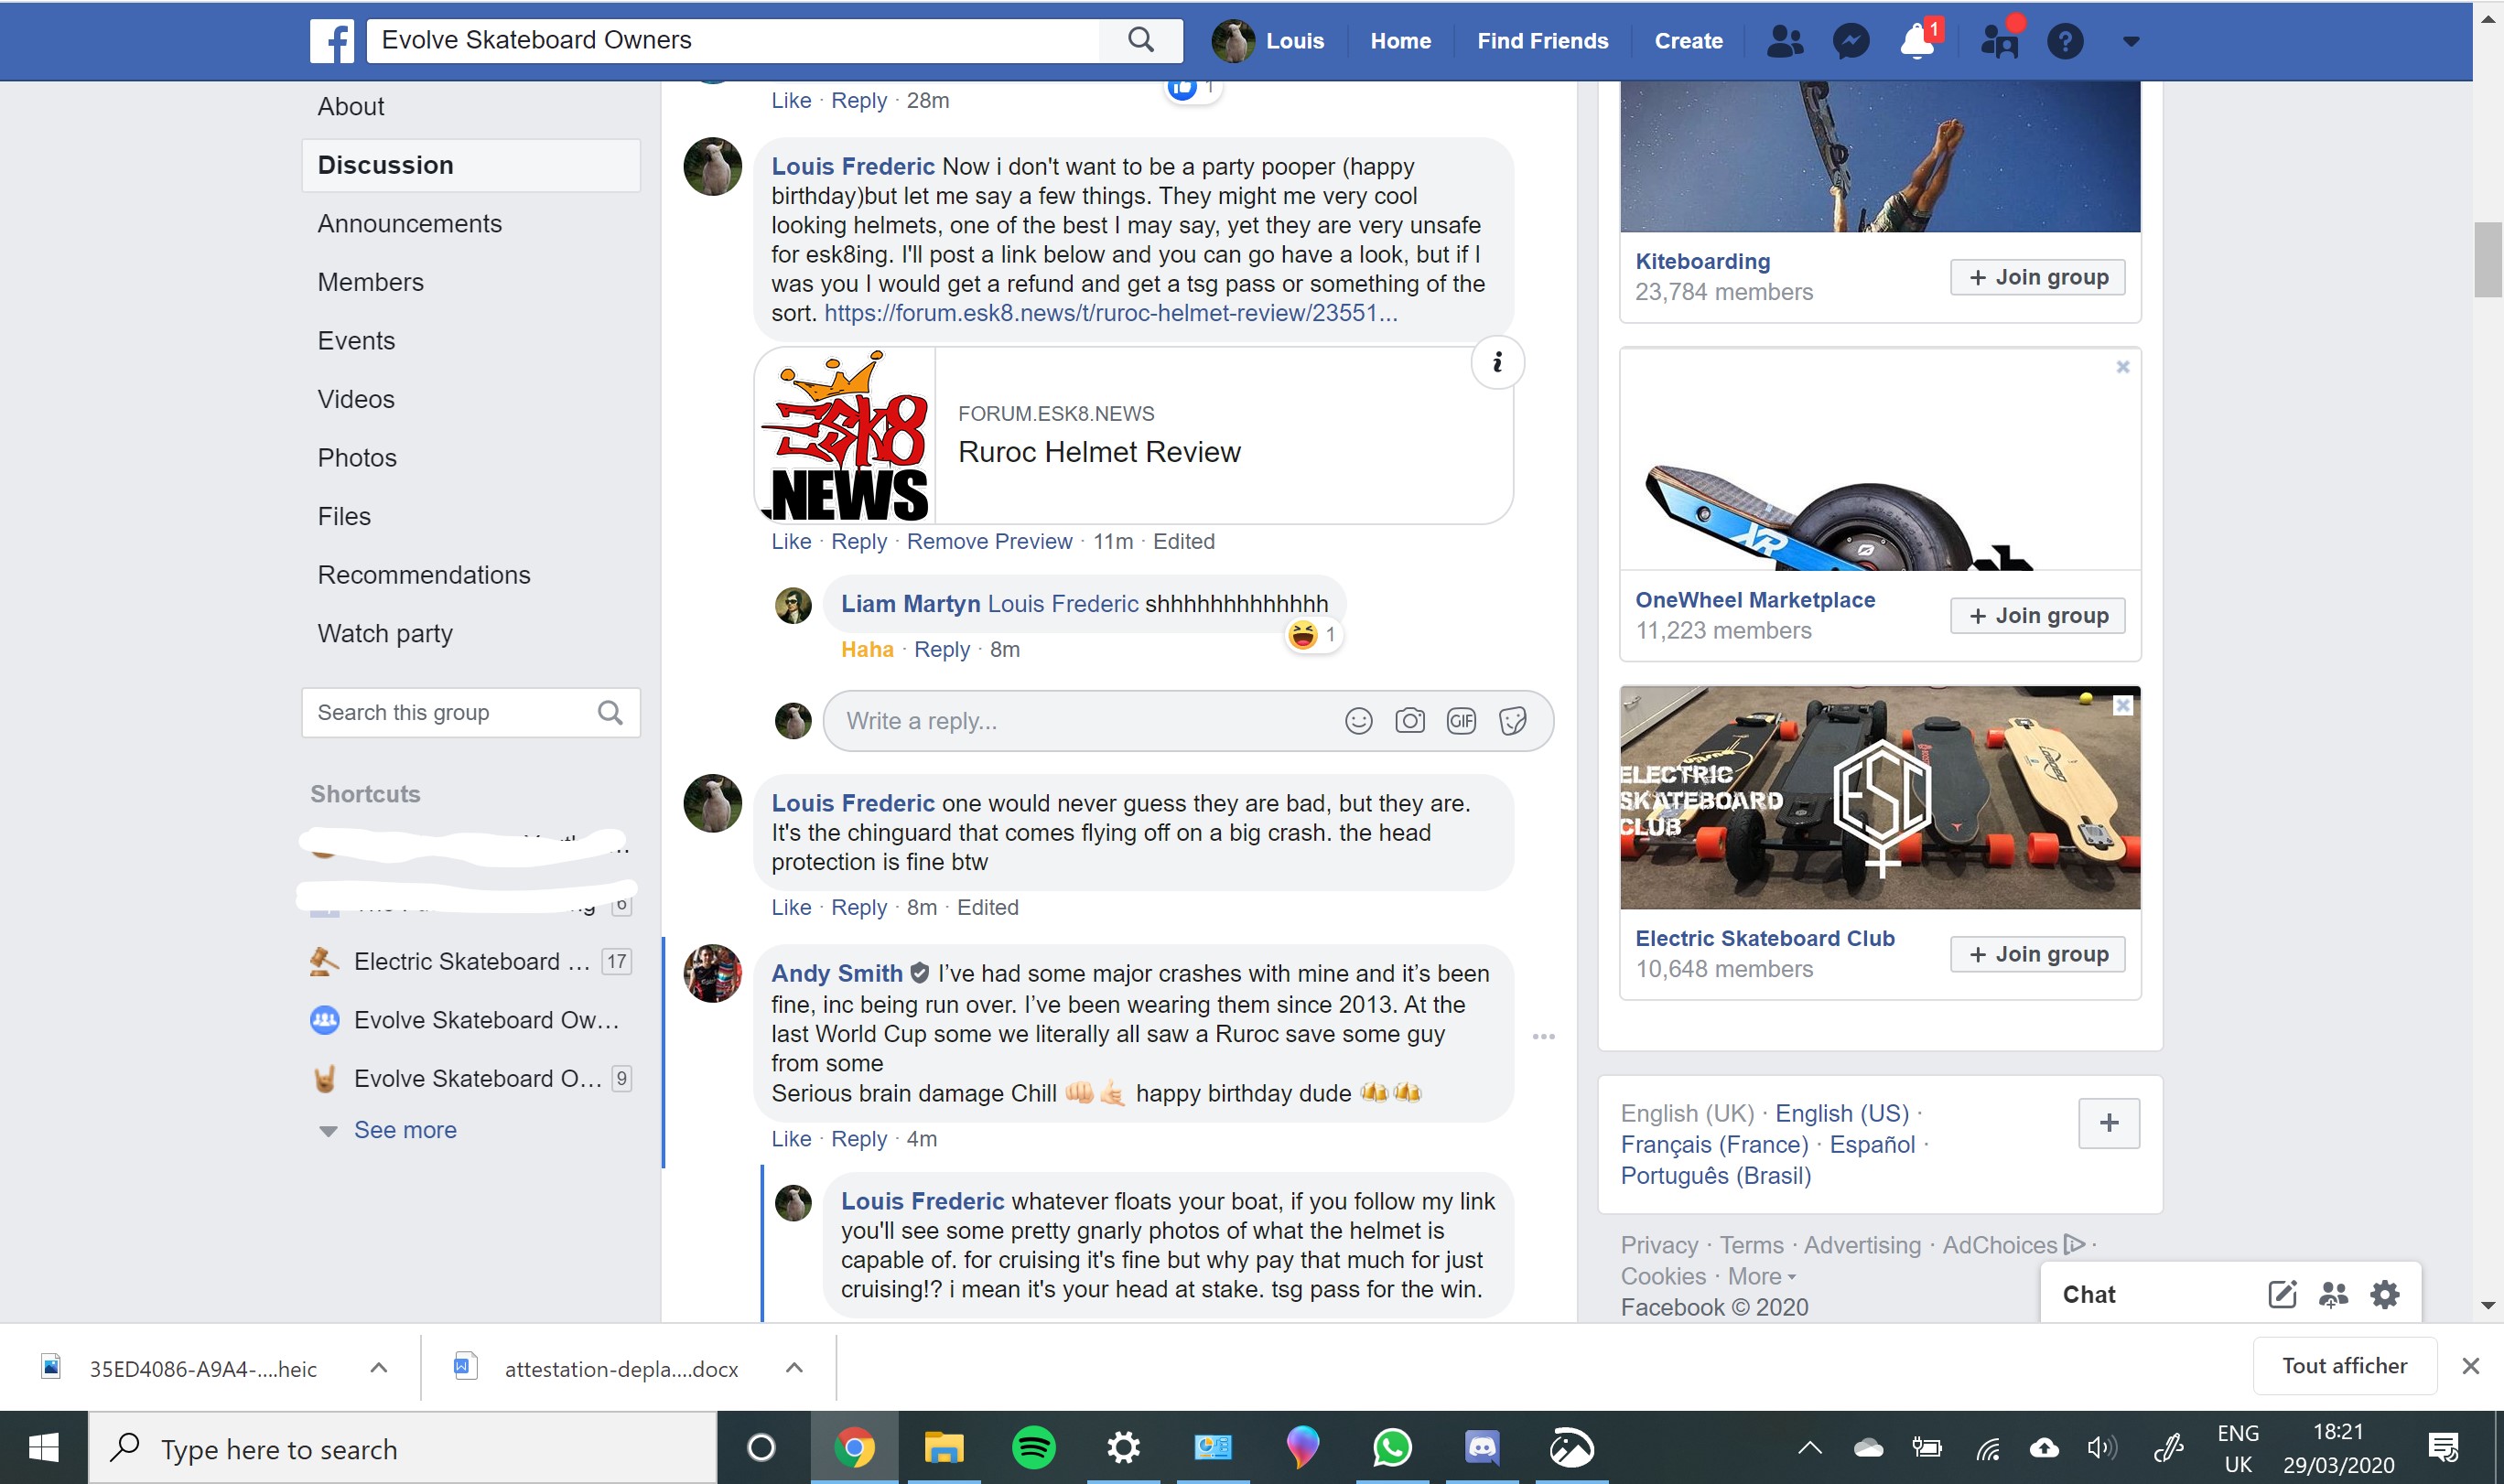Post a GIF in the reply box
The width and height of the screenshot is (2504, 1484).
[x=1461, y=721]
